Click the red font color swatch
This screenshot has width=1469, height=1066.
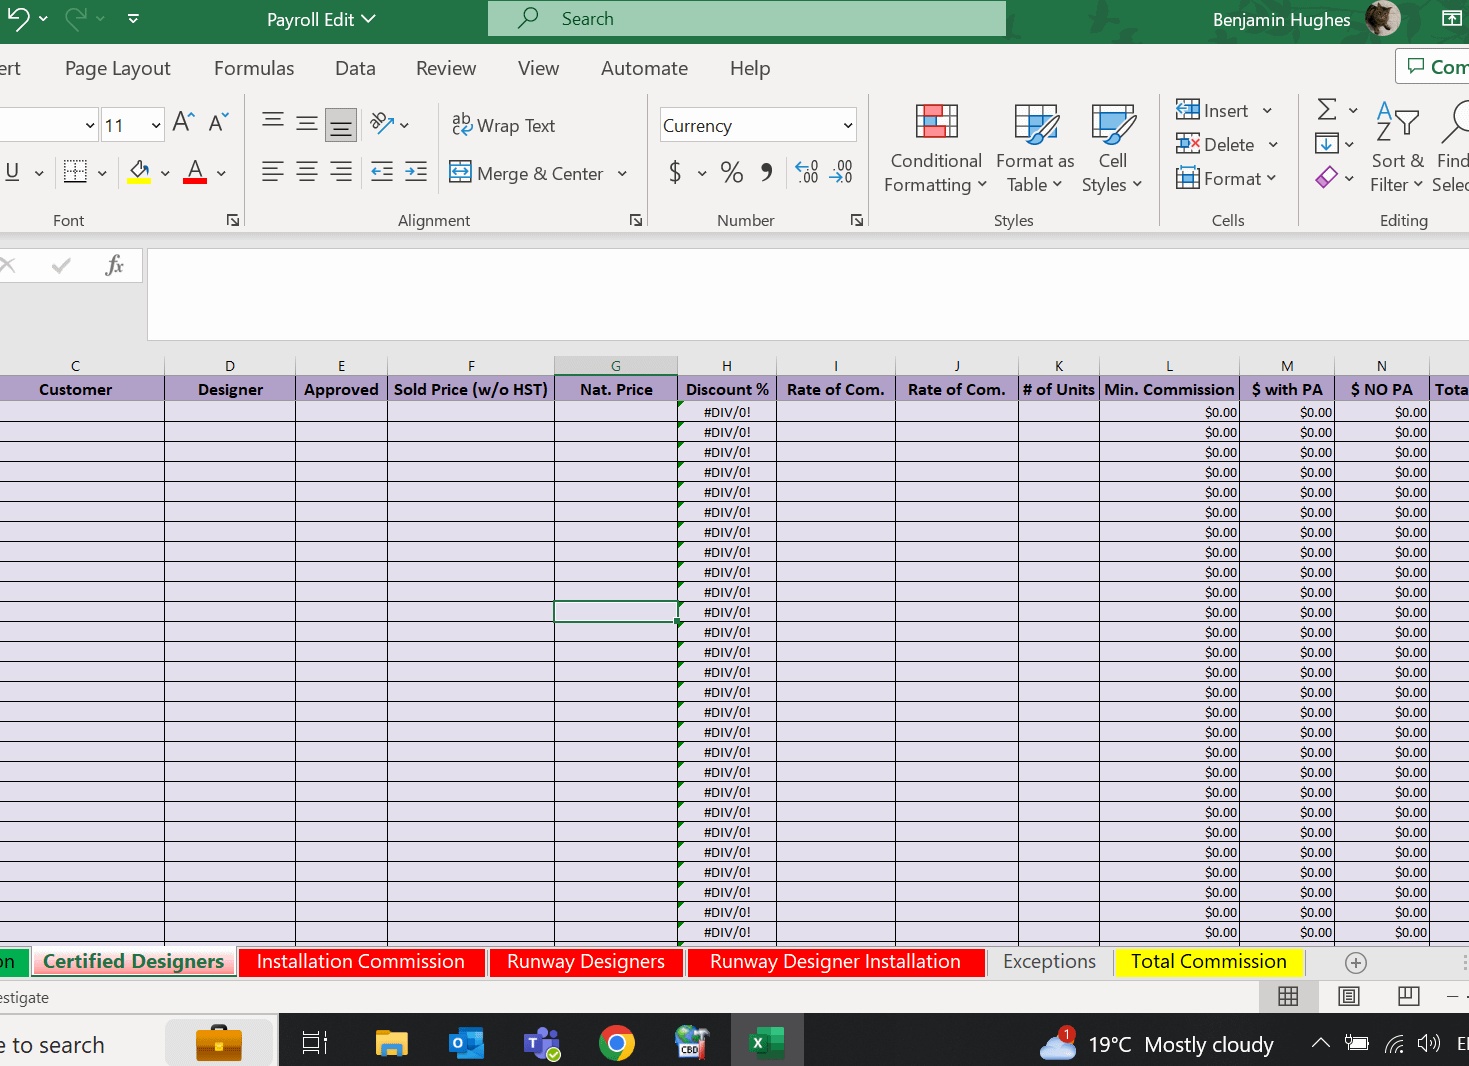[x=195, y=172]
